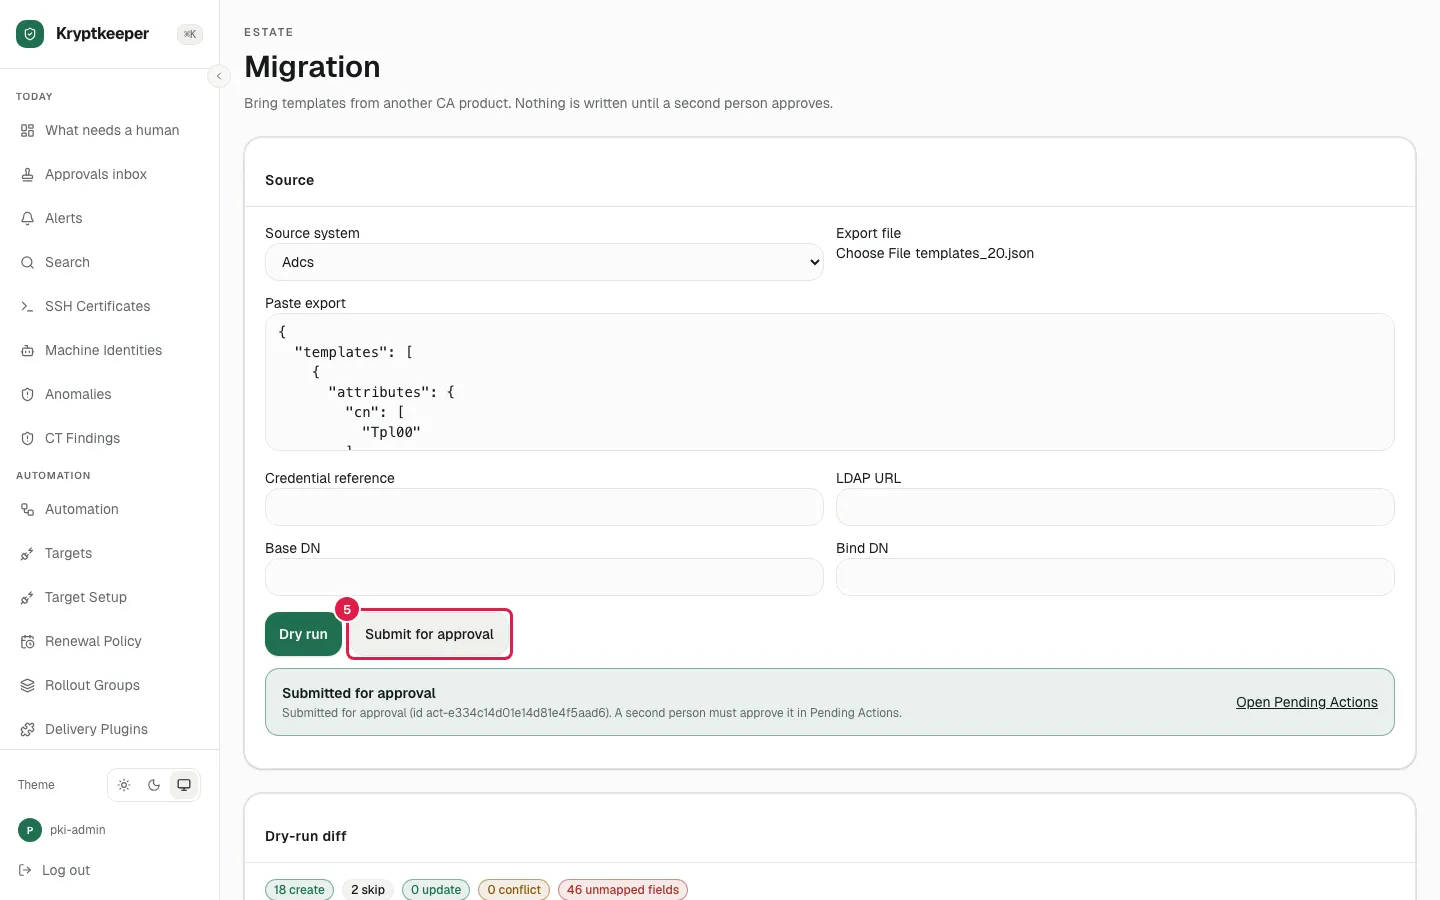The height and width of the screenshot is (900, 1440).
Task: Navigate to Renewal Policy
Action: 93,641
